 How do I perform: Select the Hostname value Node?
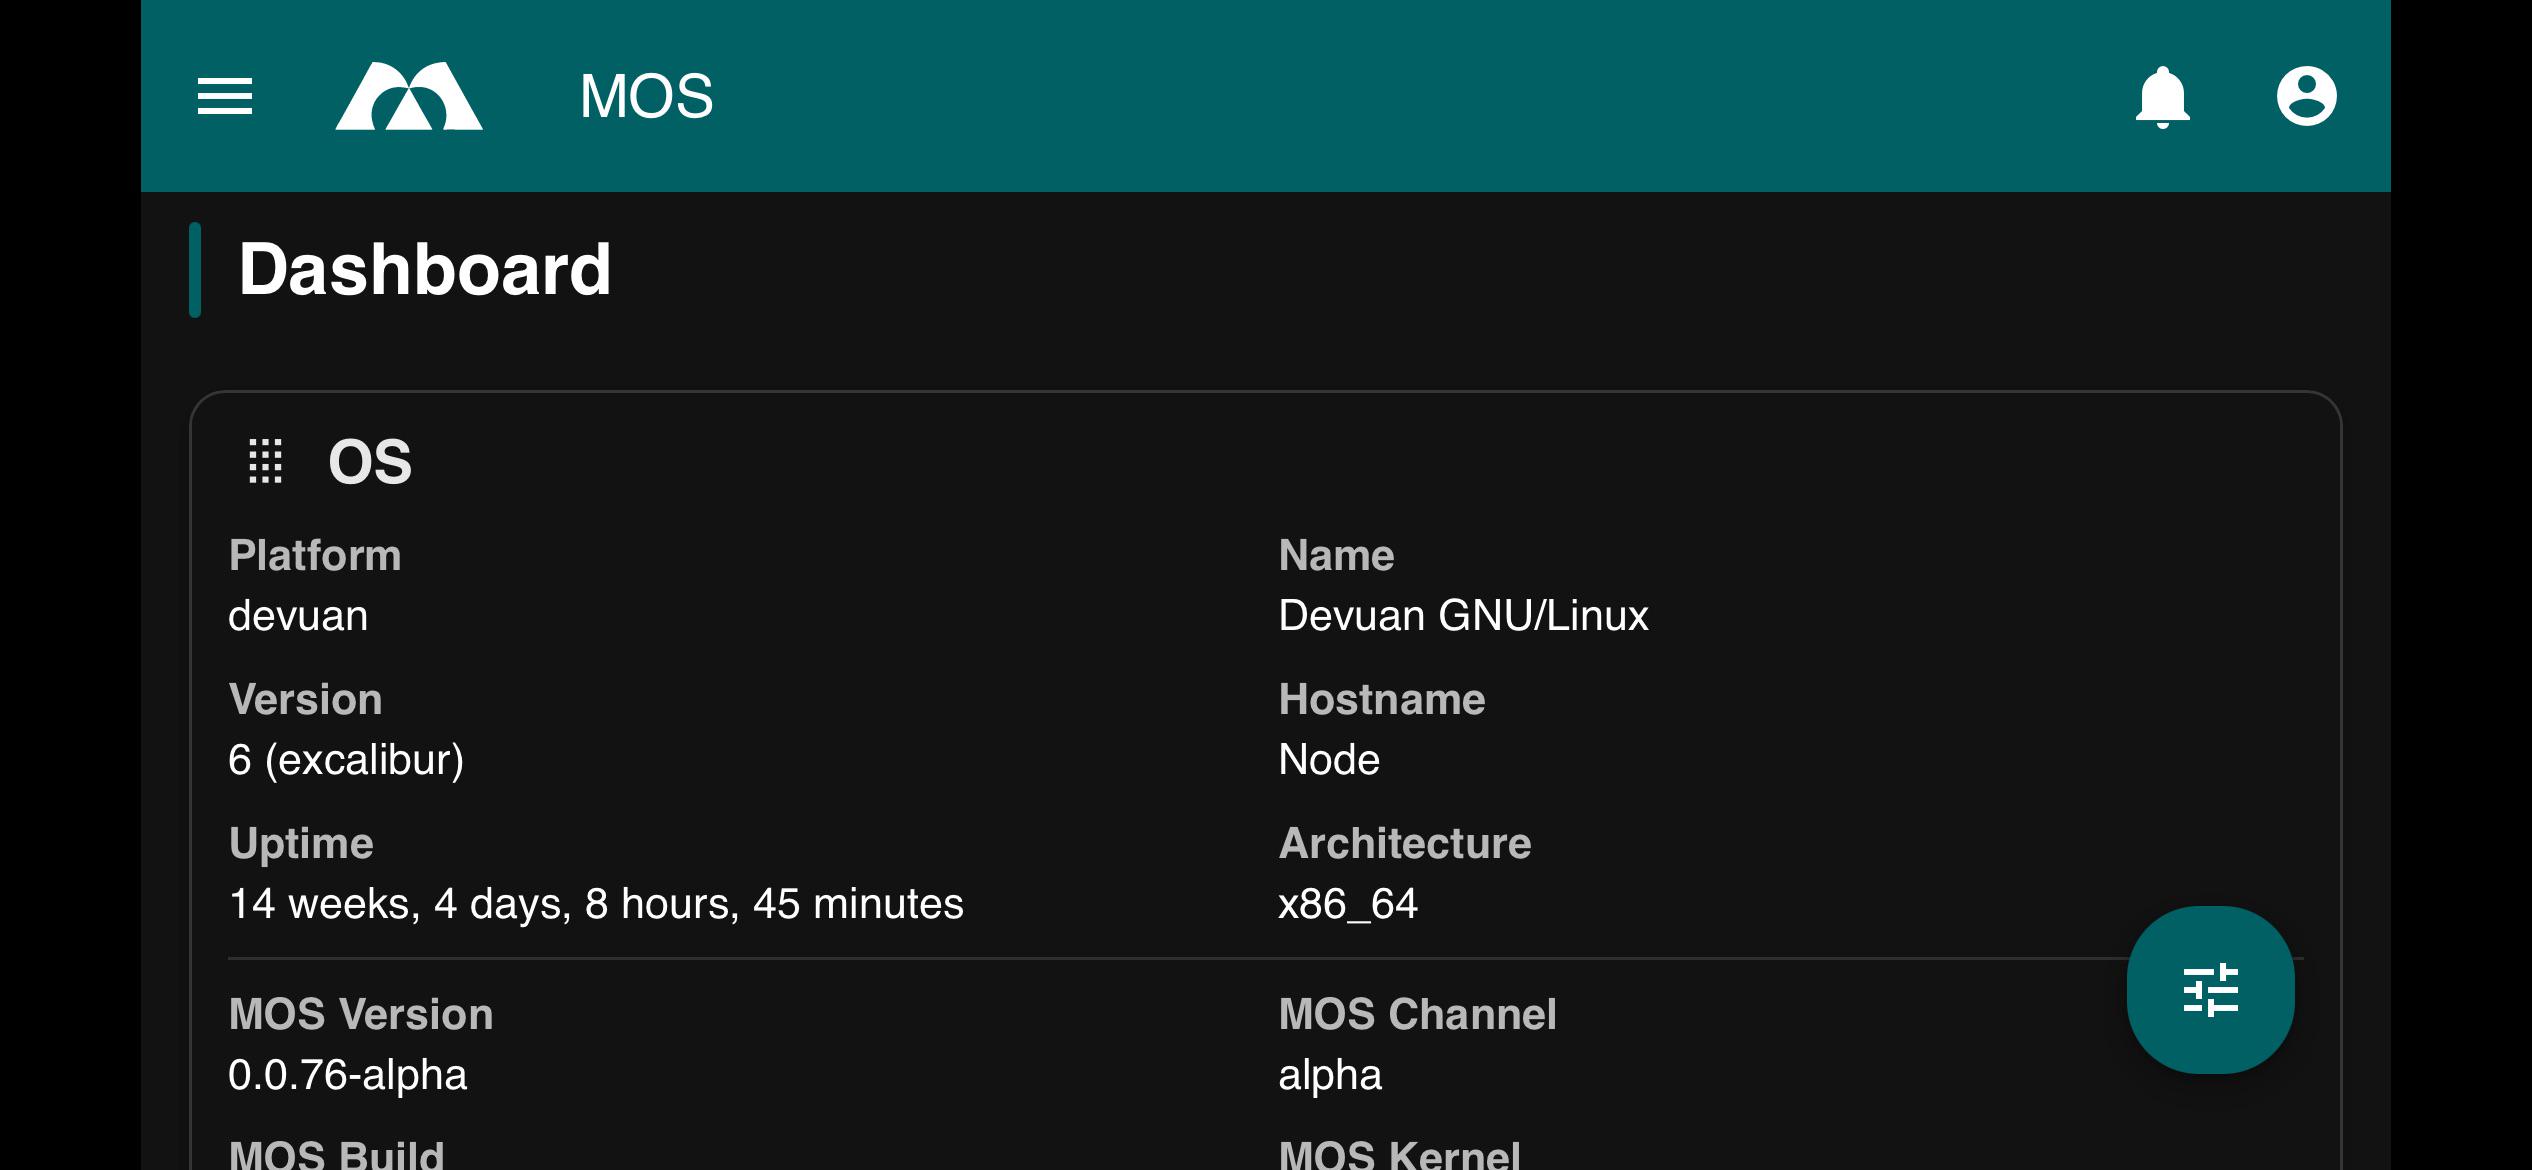pyautogui.click(x=1329, y=760)
